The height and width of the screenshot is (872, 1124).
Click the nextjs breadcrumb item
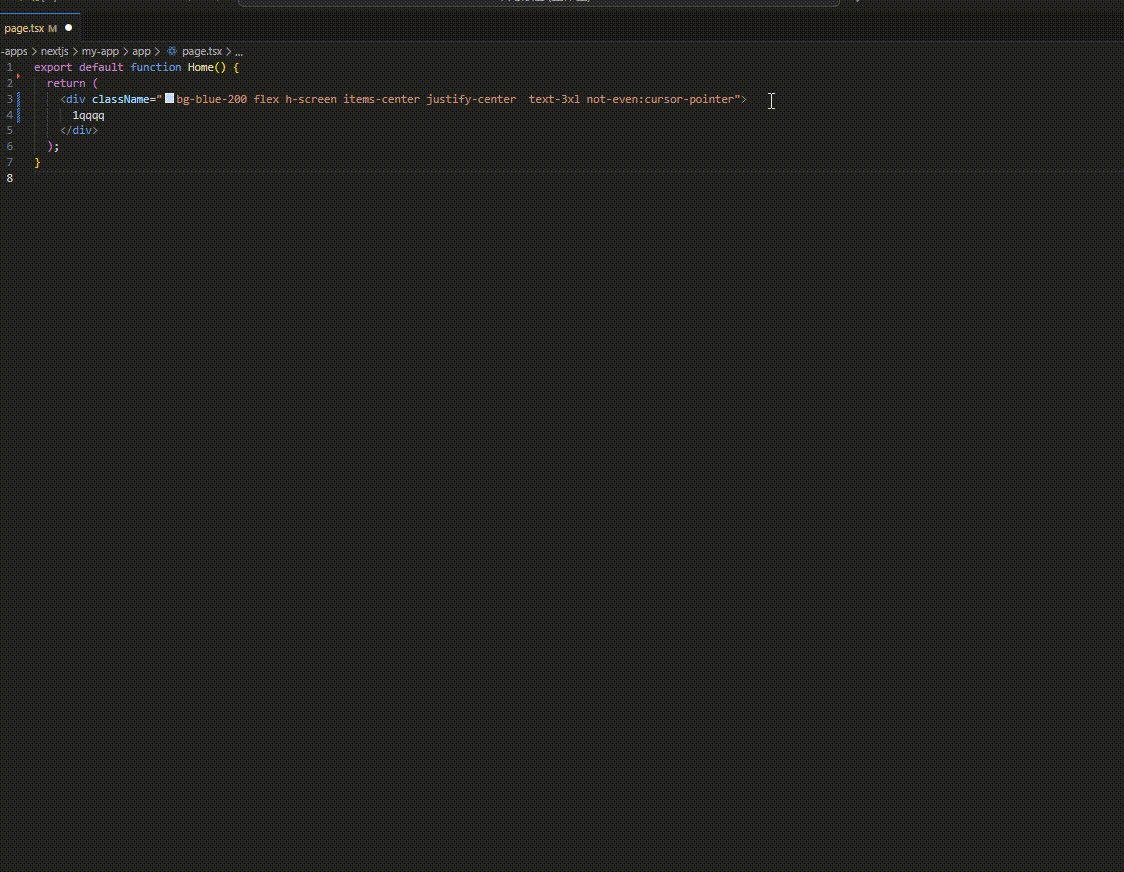tap(54, 51)
